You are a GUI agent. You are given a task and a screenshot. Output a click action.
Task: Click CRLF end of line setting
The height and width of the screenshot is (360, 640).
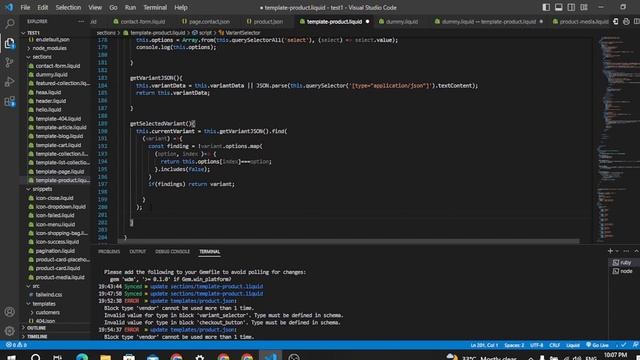pyautogui.click(x=554, y=345)
